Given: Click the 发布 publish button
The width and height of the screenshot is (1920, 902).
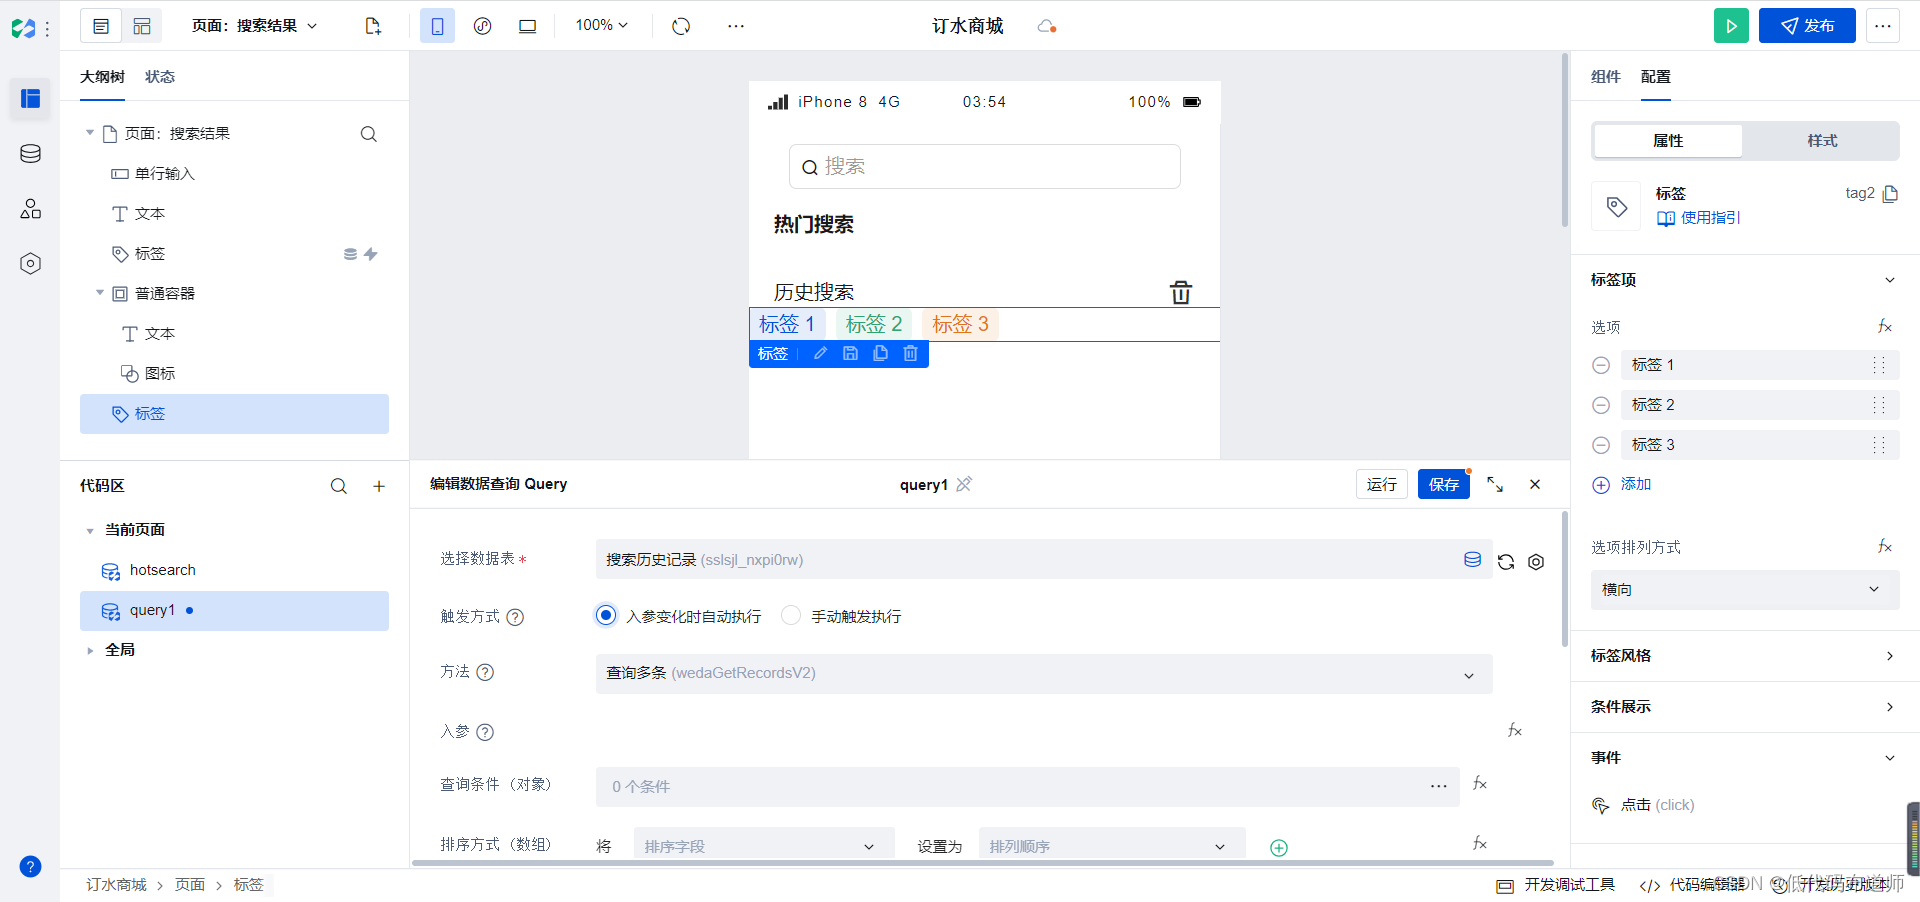Looking at the screenshot, I should pos(1807,26).
